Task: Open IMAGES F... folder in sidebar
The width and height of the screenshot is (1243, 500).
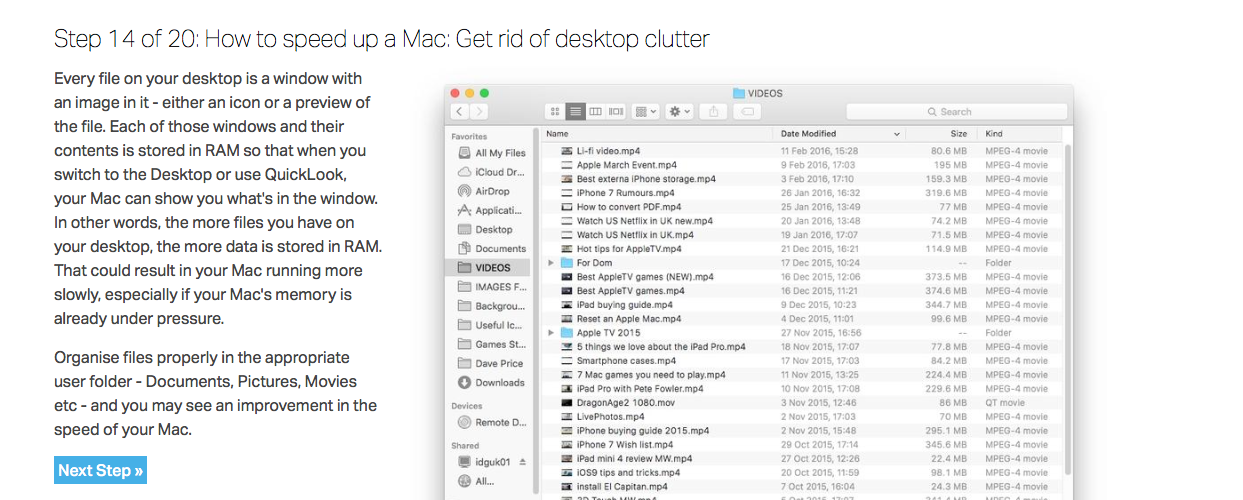Action: 492,287
